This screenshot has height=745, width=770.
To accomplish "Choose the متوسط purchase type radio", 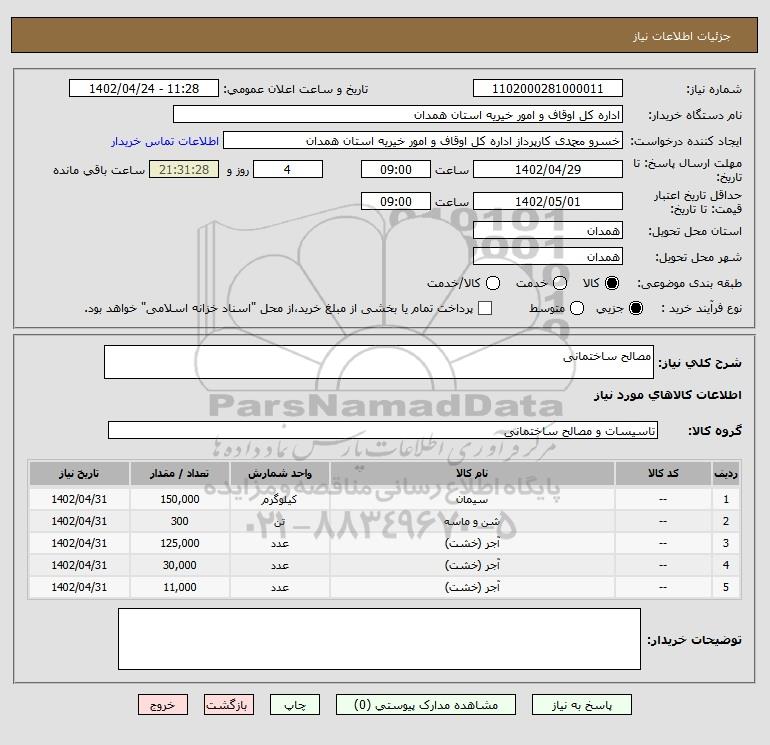I will 577,308.
